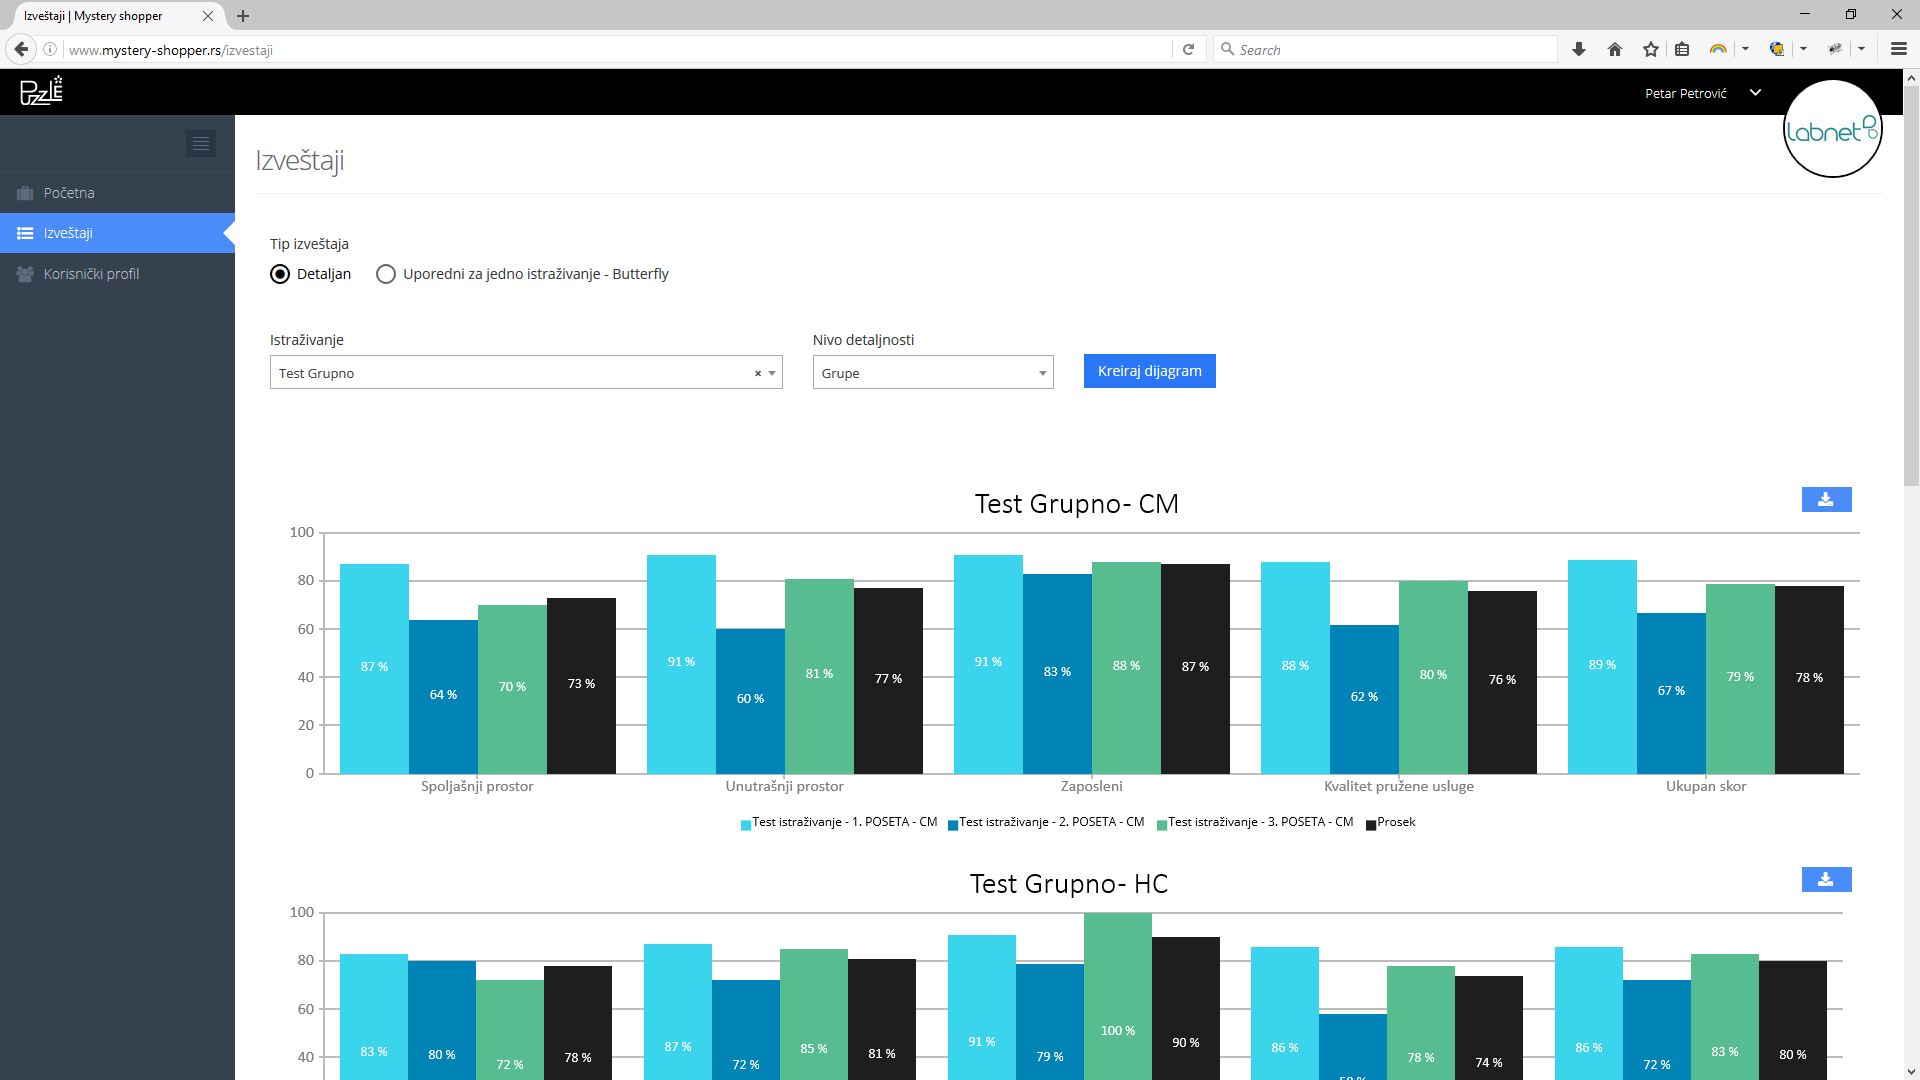1920x1080 pixels.
Task: Toggle legend 2. POSETA - CM blue swatch
Action: pyautogui.click(x=953, y=825)
